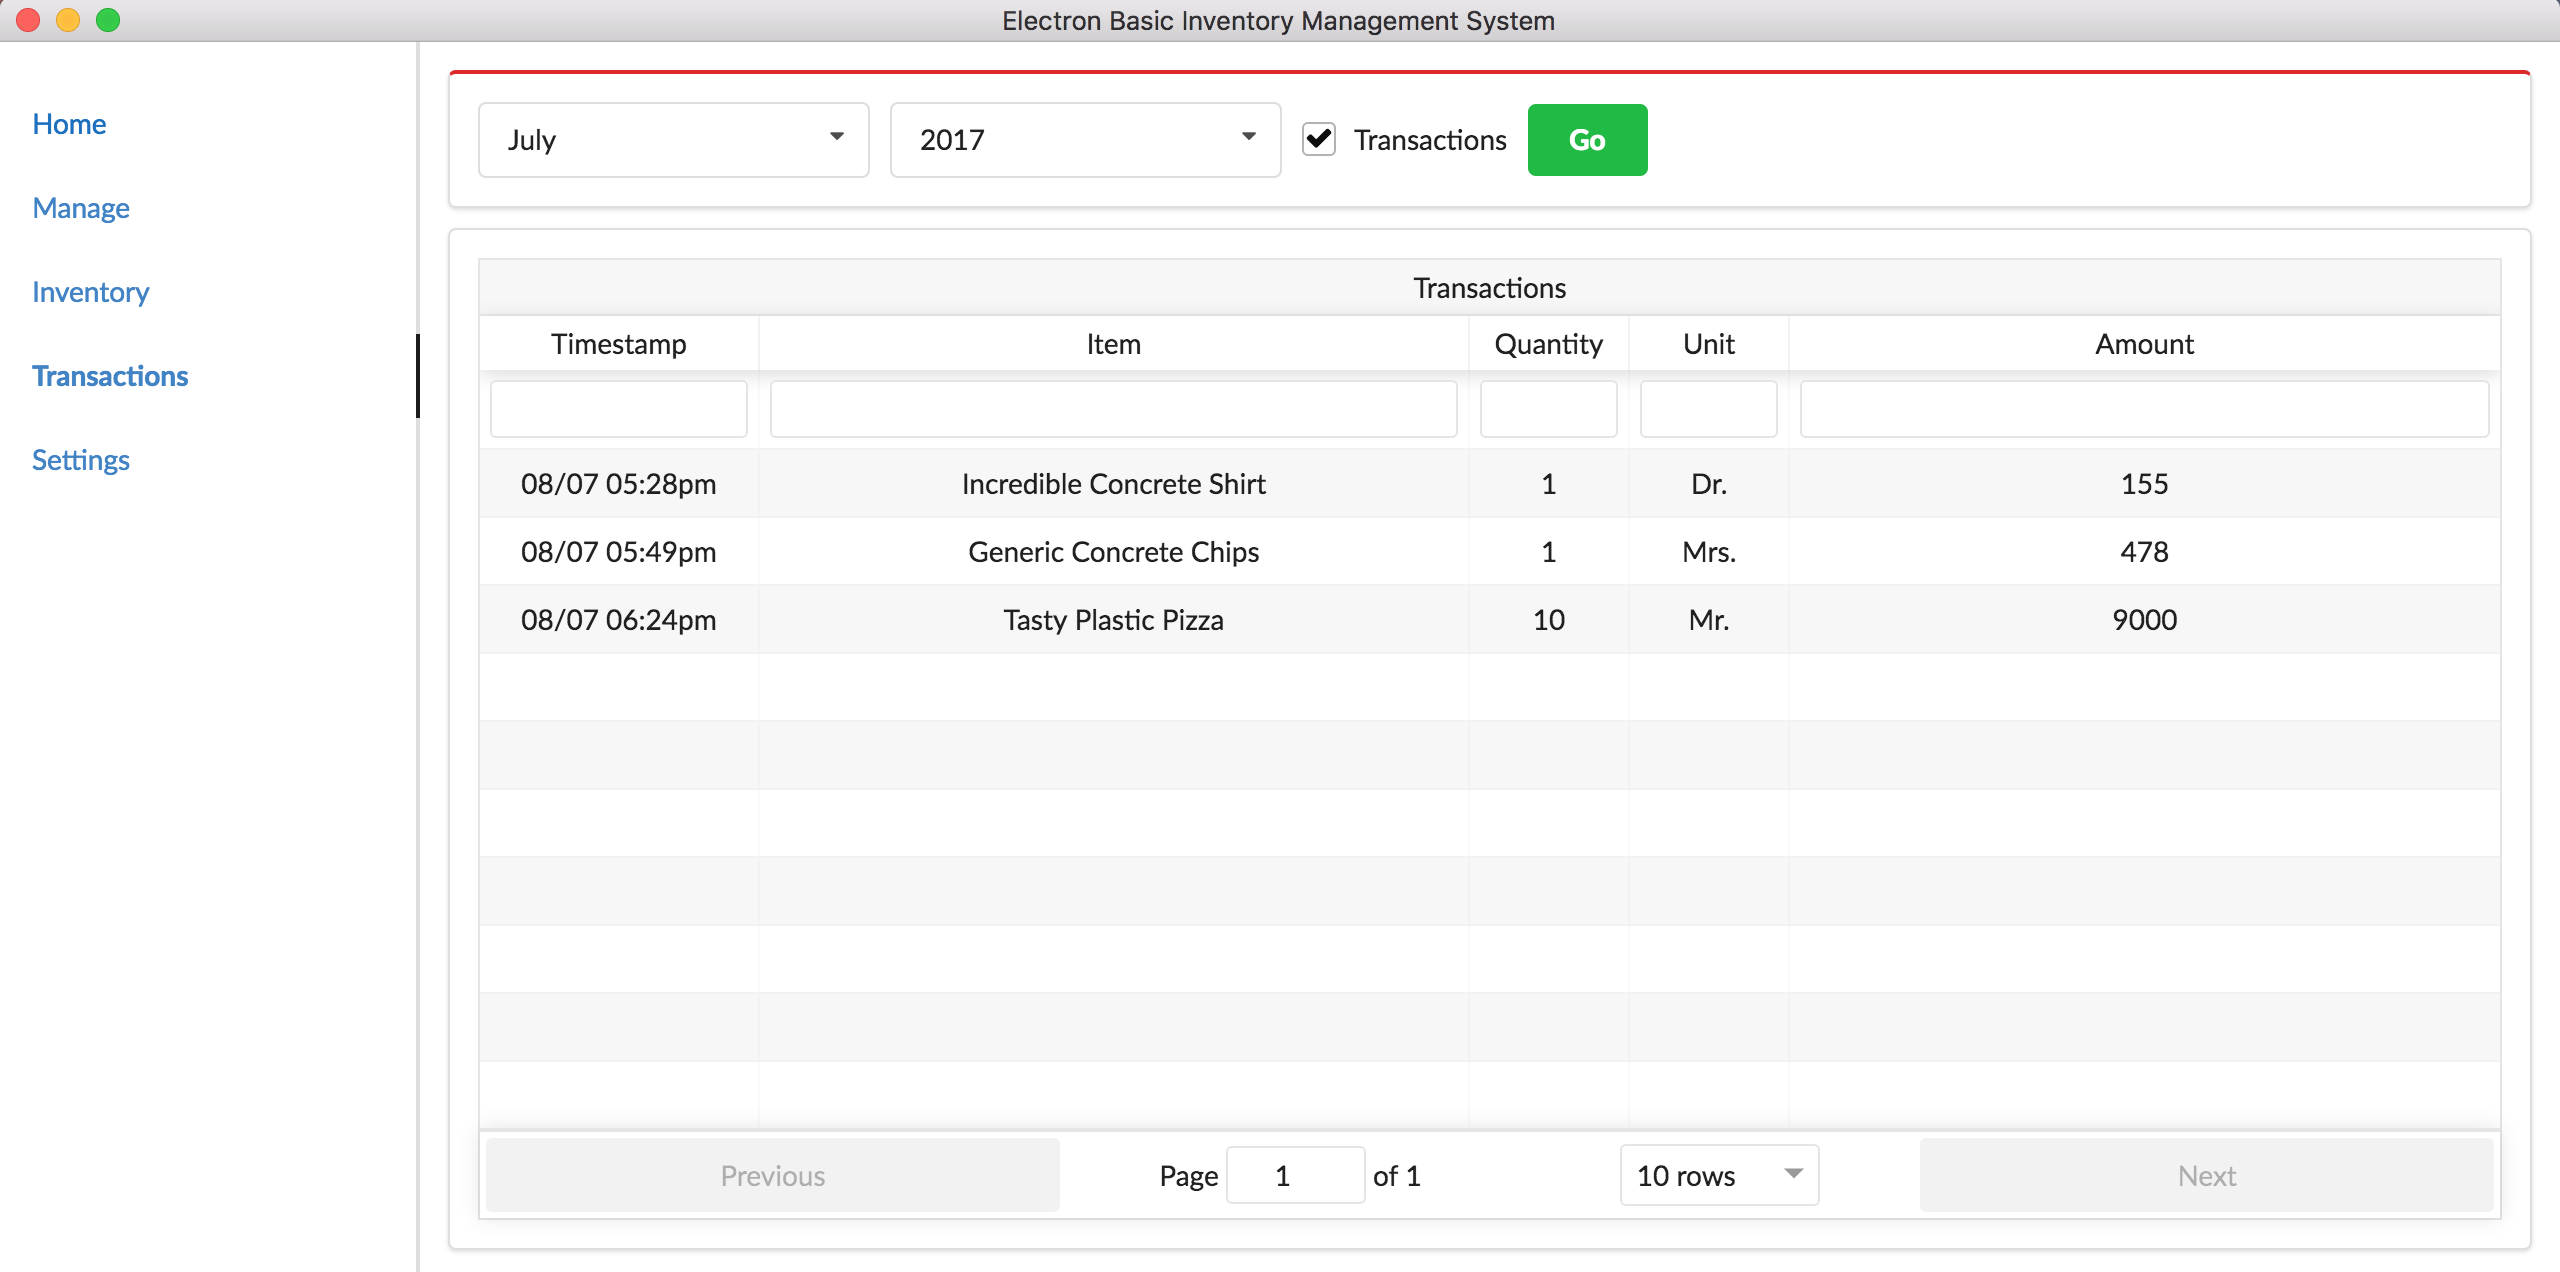Select the Generic Concrete Chips item
This screenshot has width=2560, height=1272.
[1114, 552]
